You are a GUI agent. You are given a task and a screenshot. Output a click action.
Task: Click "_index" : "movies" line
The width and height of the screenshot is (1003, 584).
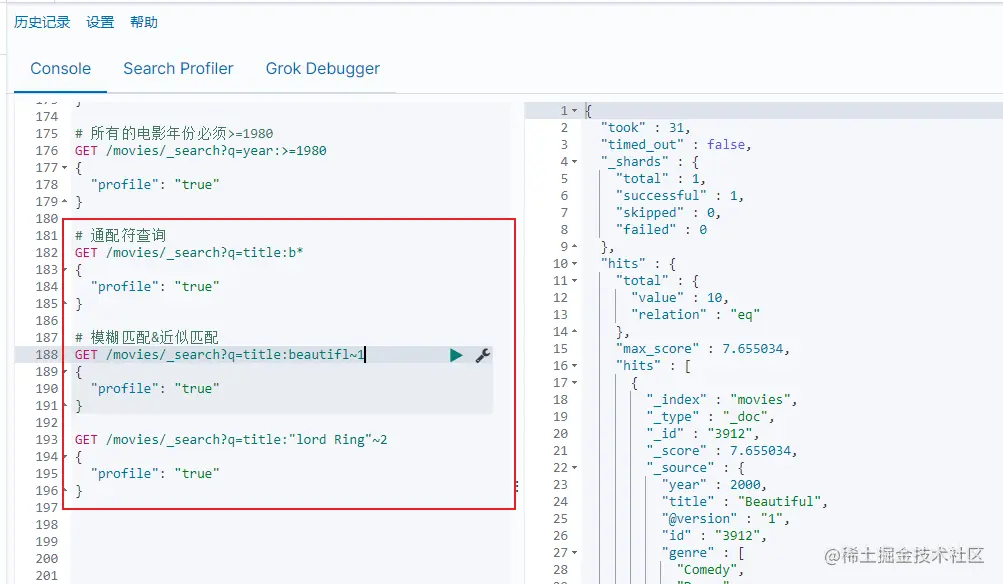coord(722,400)
